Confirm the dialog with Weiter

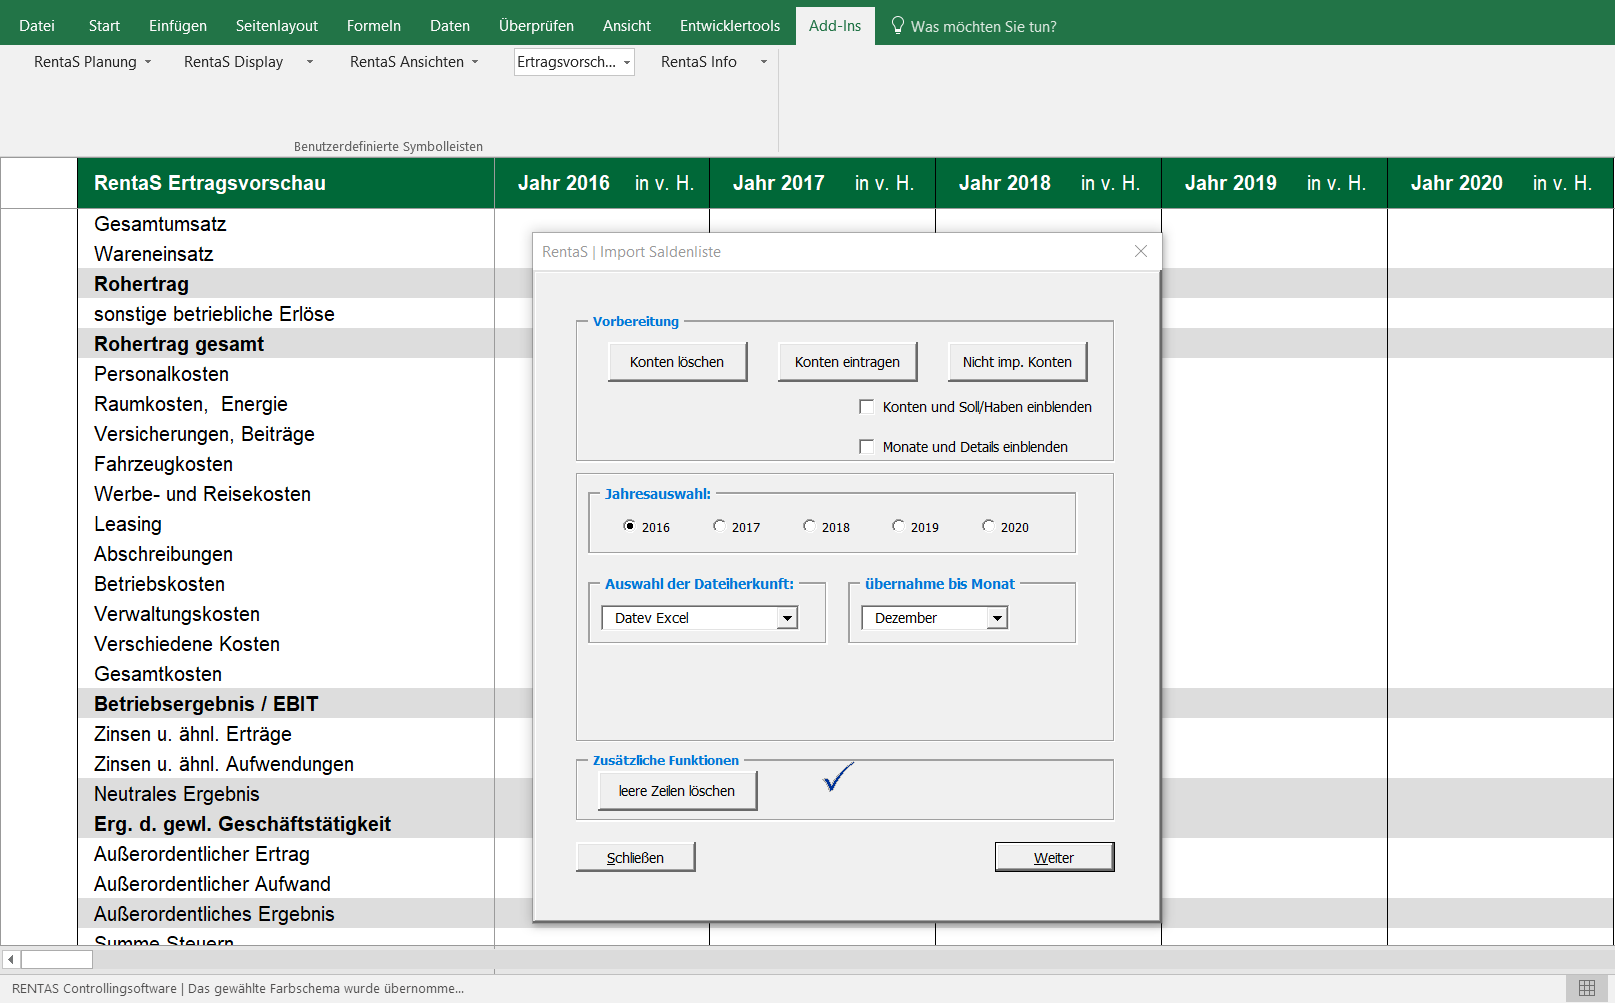tap(1054, 856)
